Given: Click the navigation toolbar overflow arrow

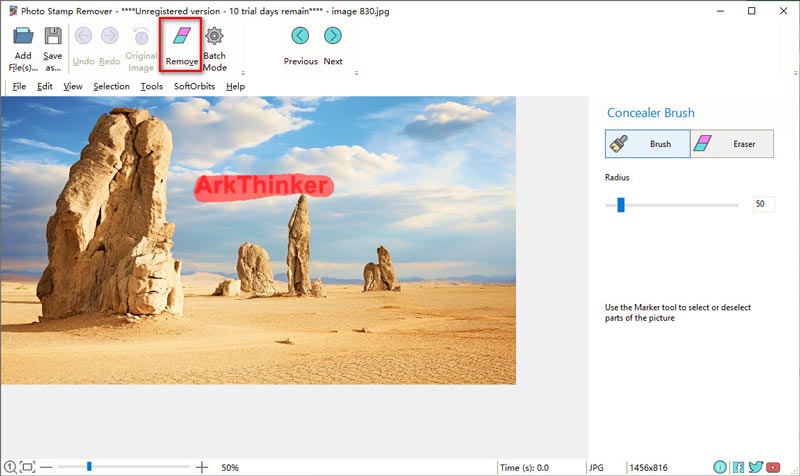Looking at the screenshot, I should pyautogui.click(x=356, y=73).
